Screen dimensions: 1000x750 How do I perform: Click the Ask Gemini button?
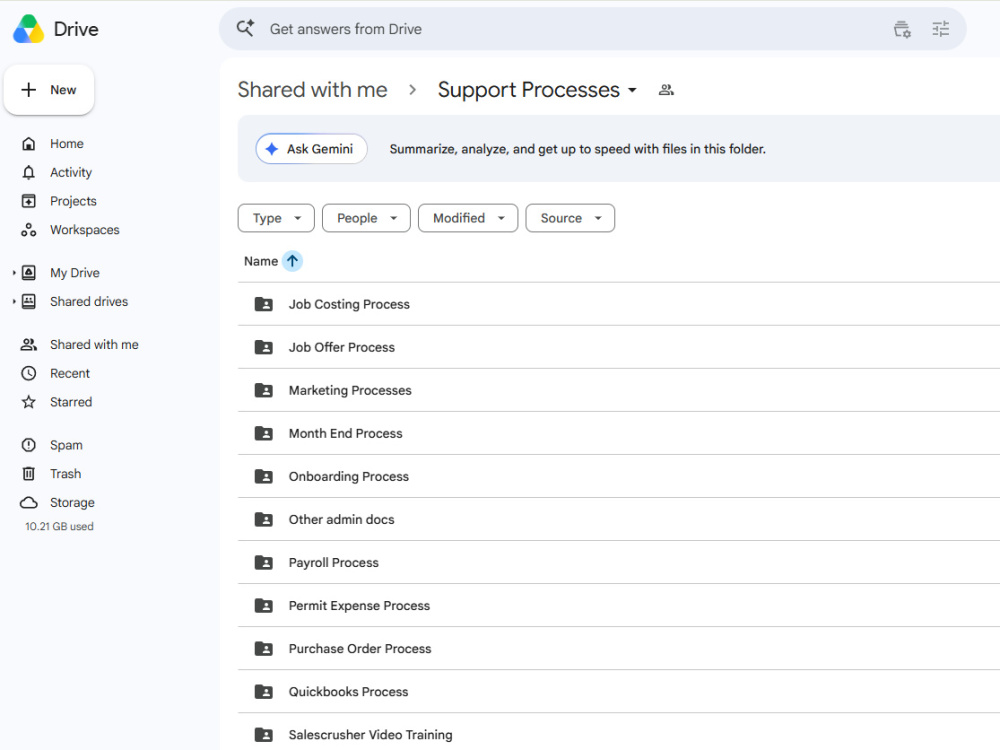[311, 149]
